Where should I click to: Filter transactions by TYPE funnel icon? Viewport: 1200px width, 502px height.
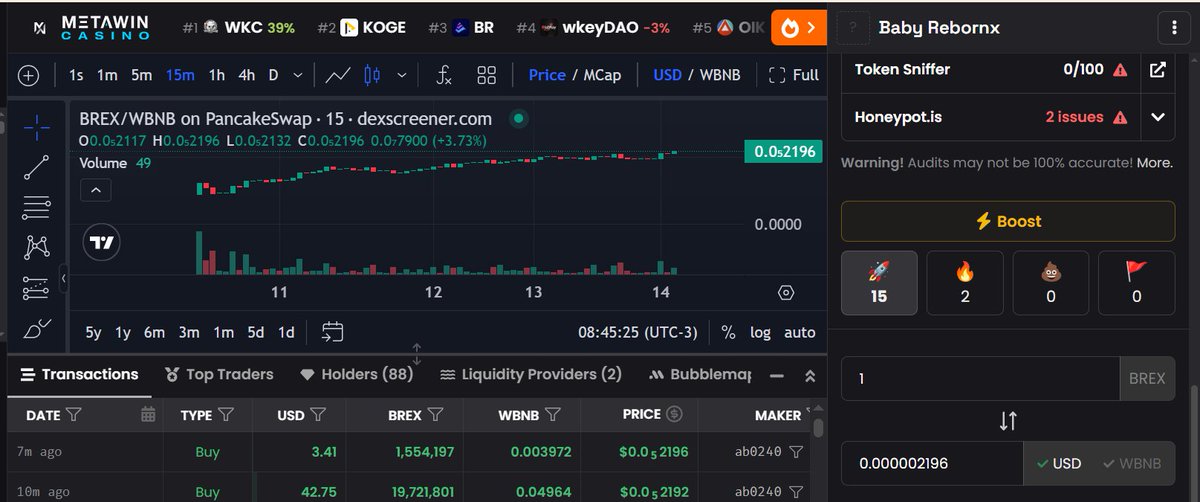(226, 414)
